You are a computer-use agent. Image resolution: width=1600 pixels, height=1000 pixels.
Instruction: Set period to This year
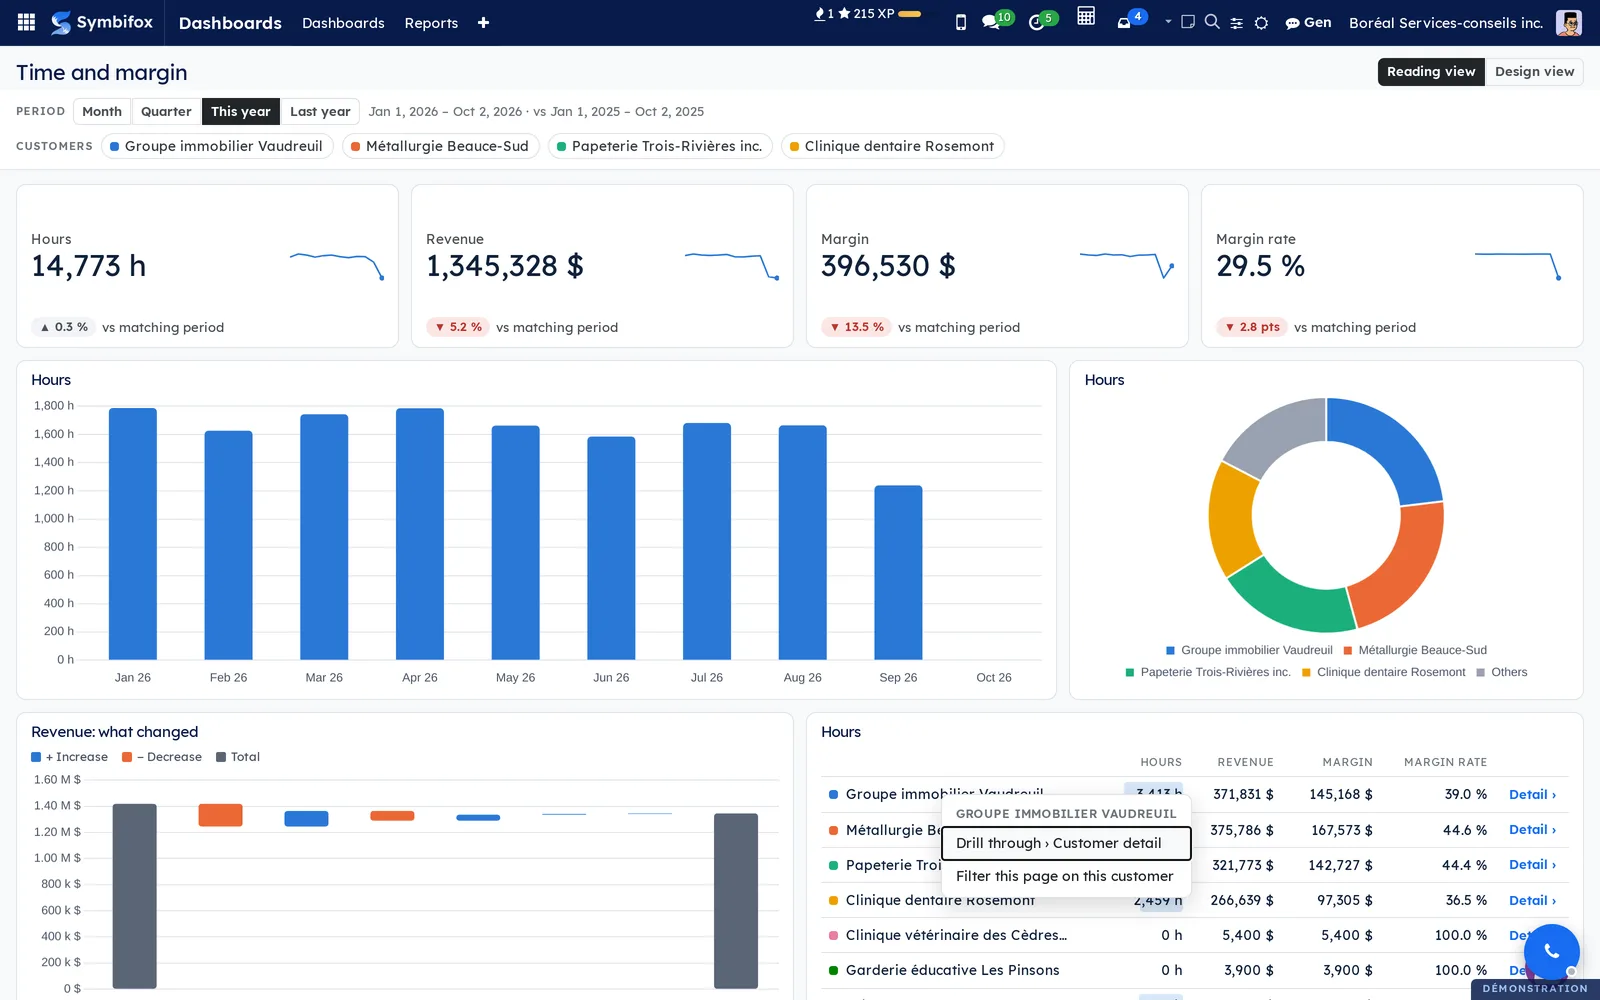241,111
